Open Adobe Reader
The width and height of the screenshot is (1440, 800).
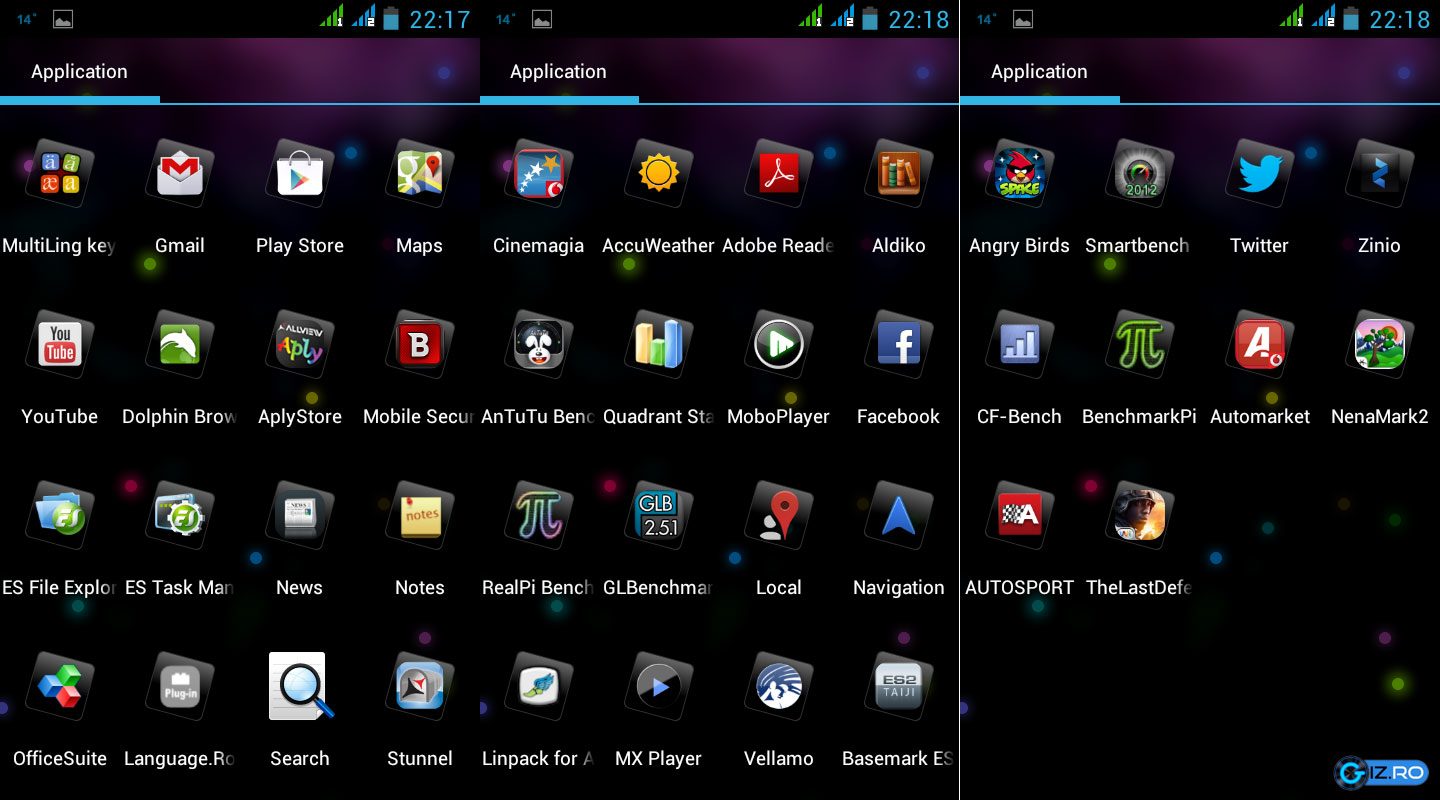point(779,173)
